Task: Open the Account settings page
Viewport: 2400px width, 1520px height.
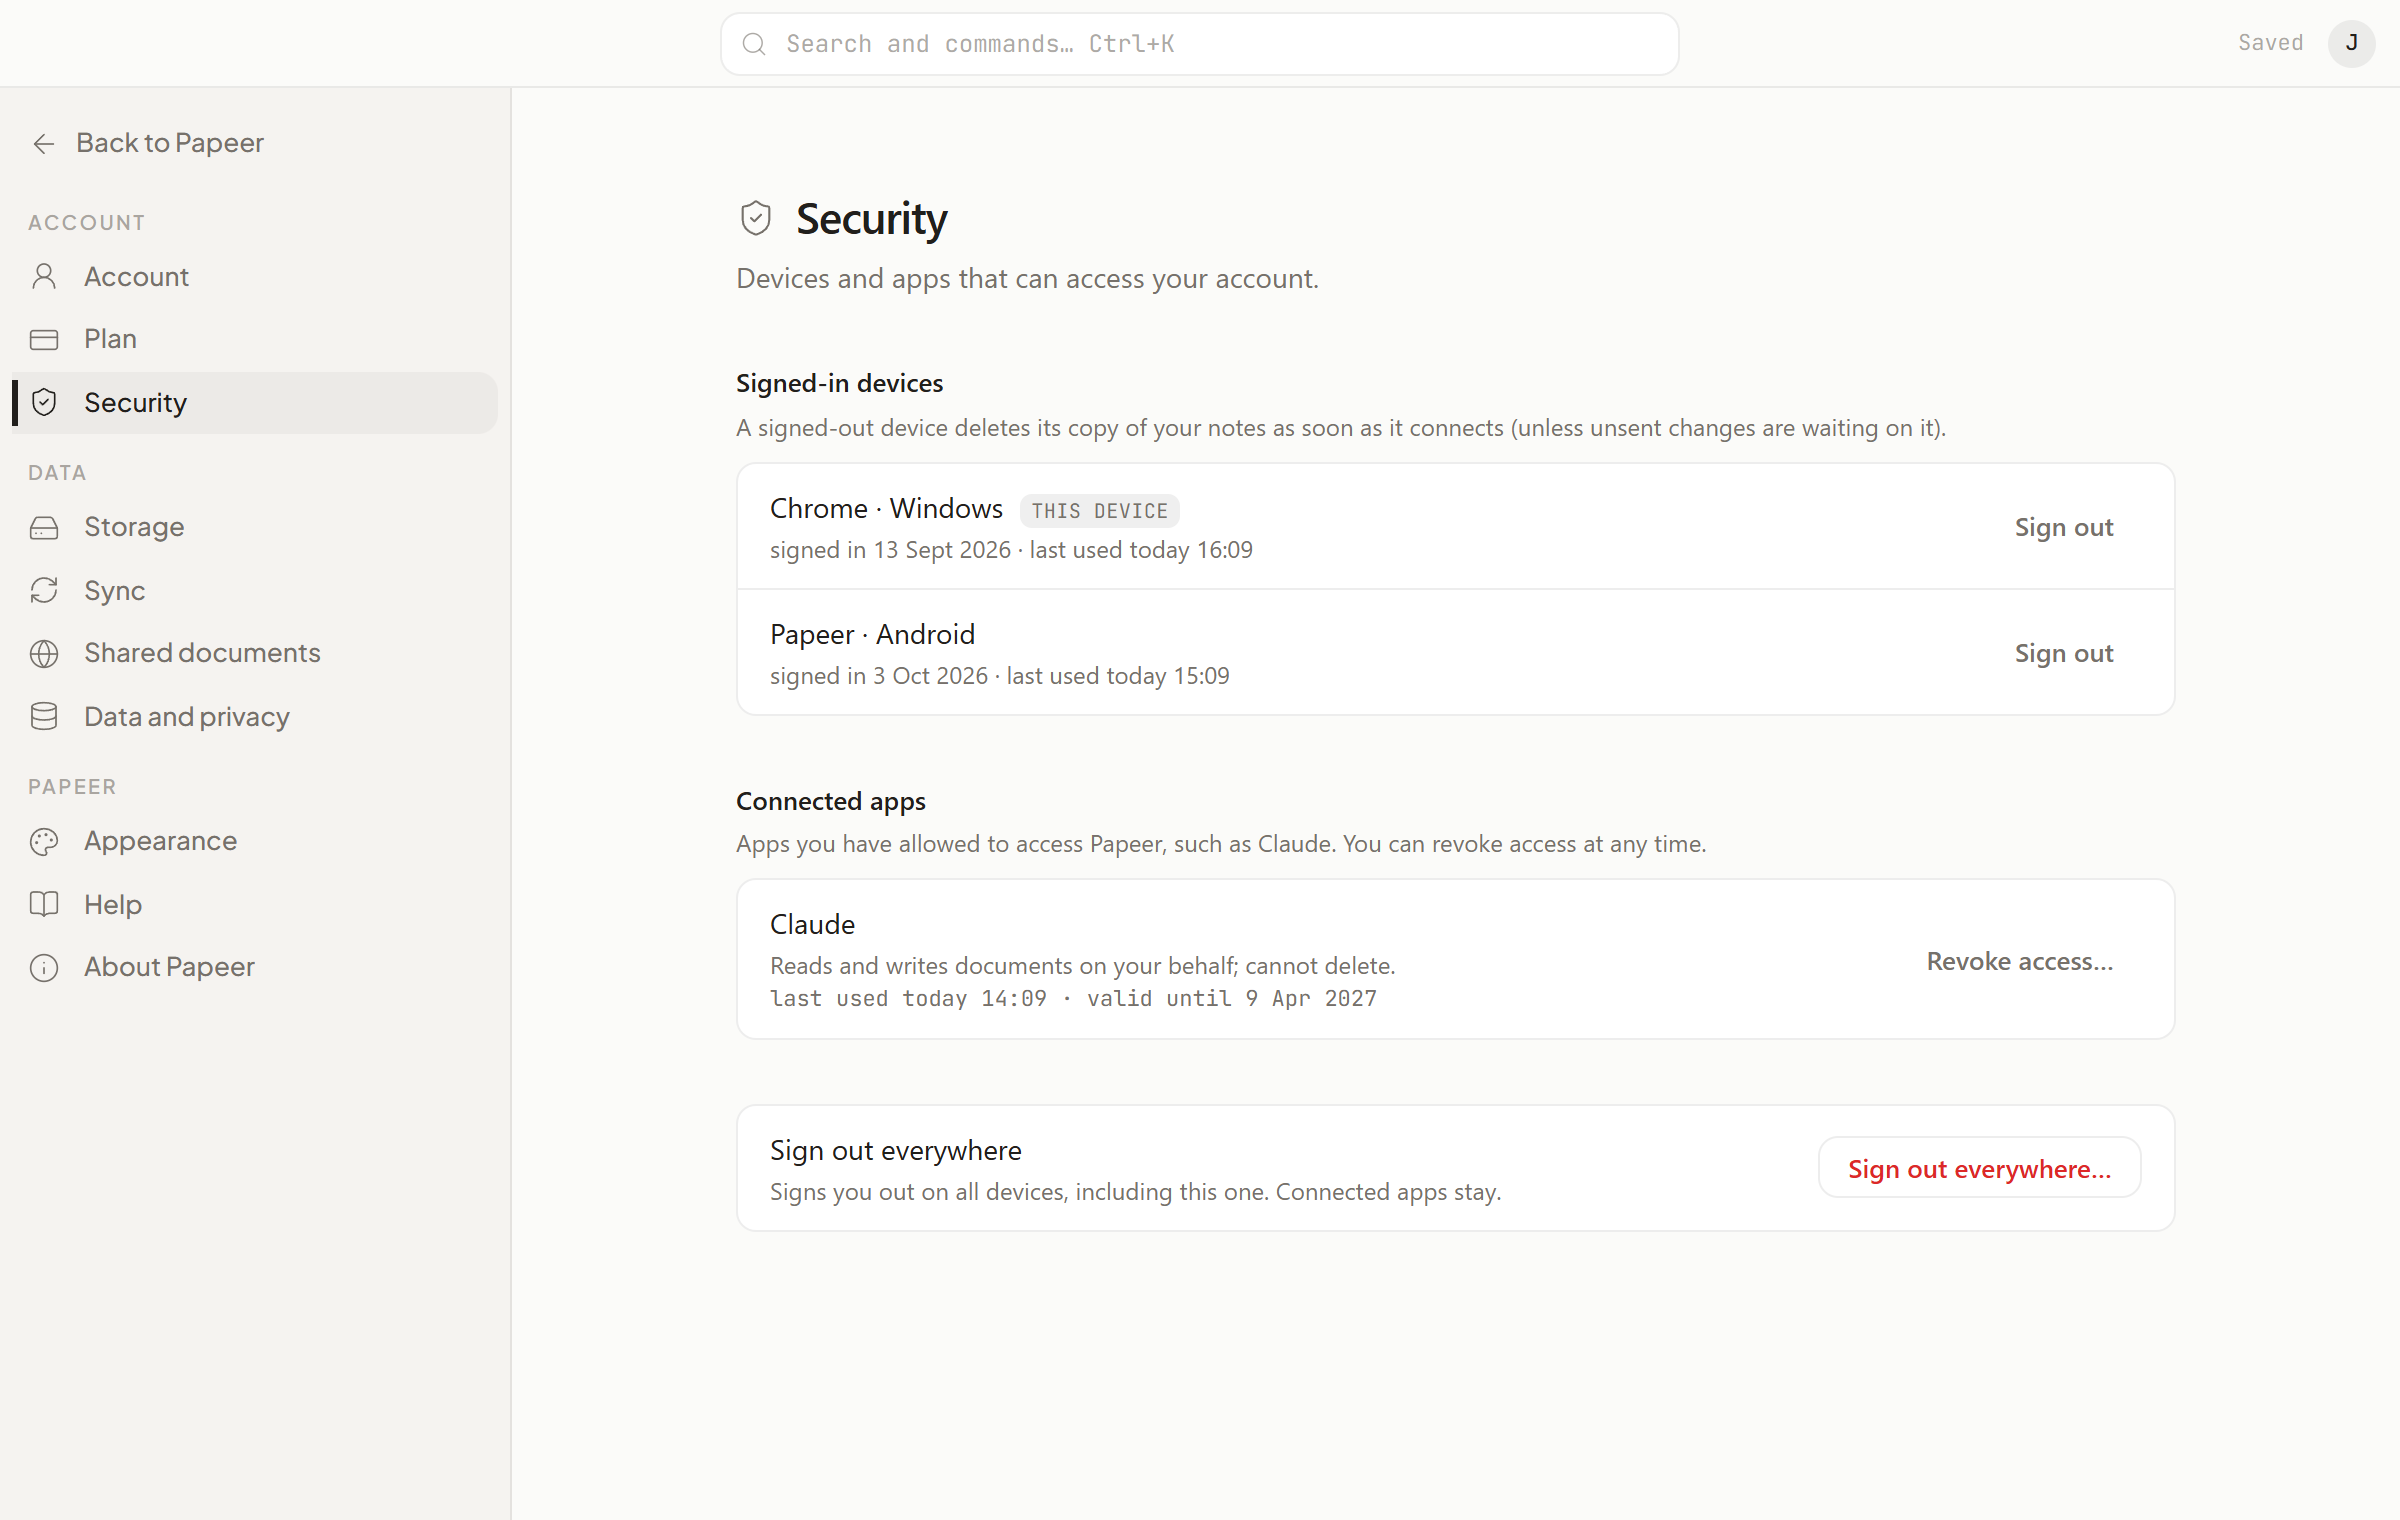Action: pyautogui.click(x=255, y=277)
